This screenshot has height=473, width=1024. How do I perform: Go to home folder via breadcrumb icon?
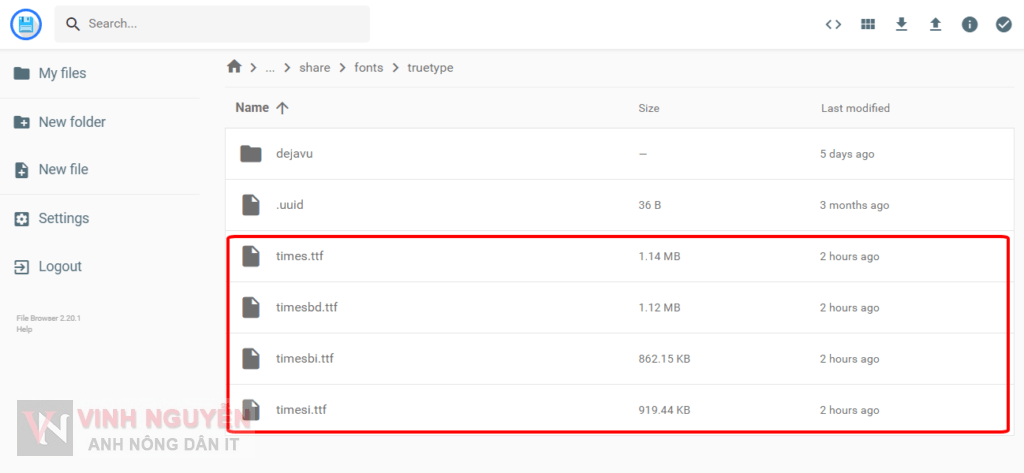pos(234,67)
